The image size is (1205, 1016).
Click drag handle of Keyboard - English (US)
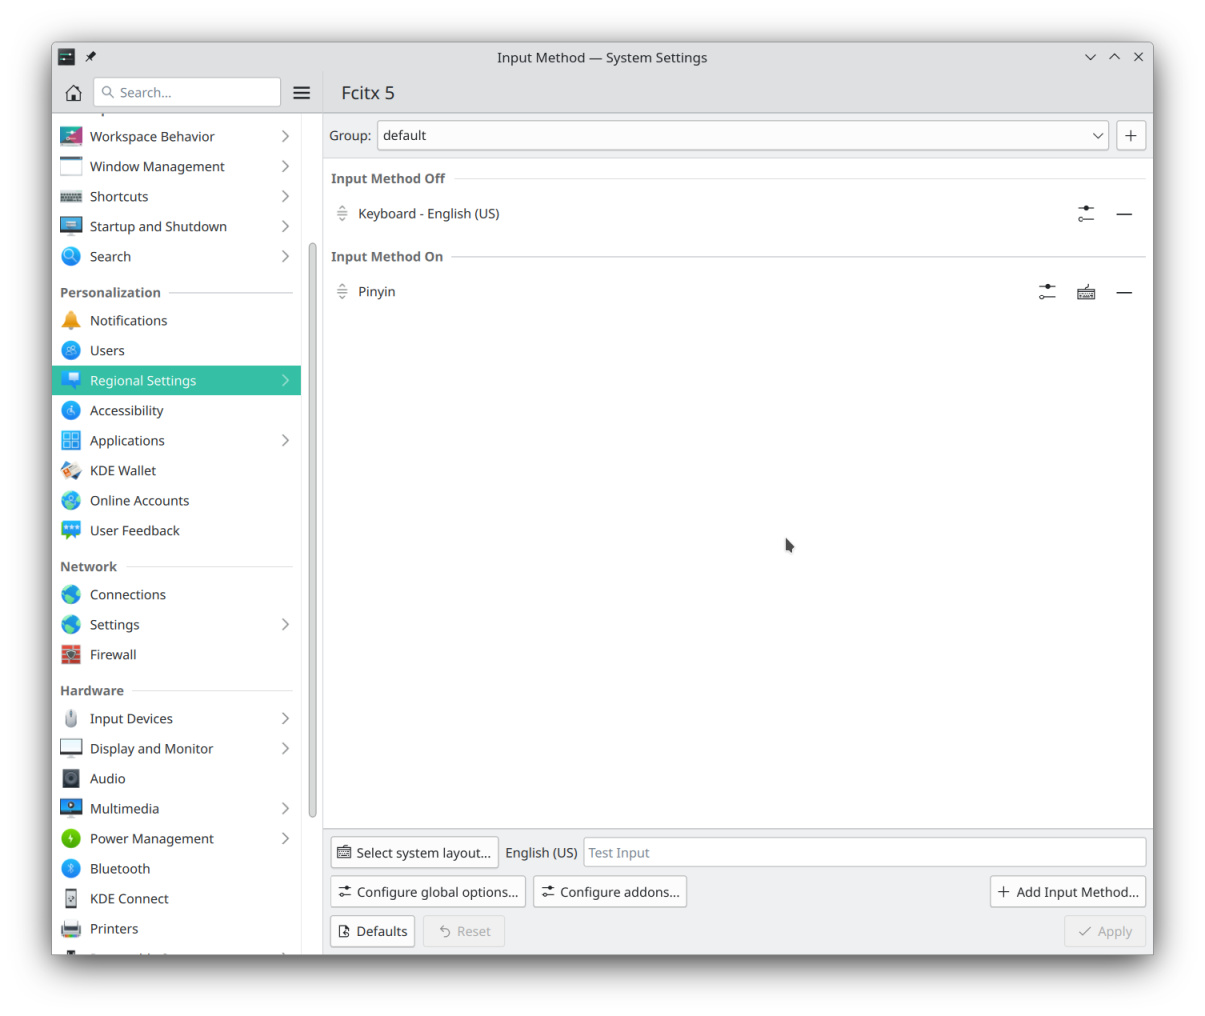(342, 214)
